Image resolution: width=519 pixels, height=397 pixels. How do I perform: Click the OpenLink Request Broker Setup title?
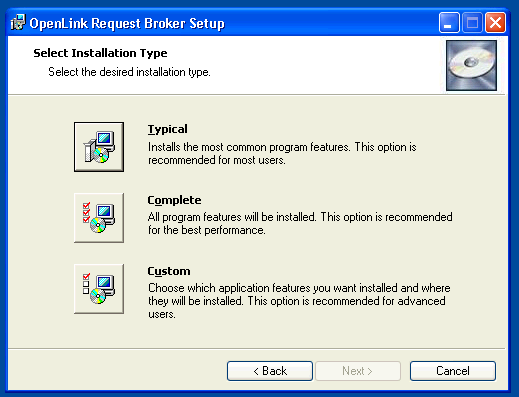127,24
